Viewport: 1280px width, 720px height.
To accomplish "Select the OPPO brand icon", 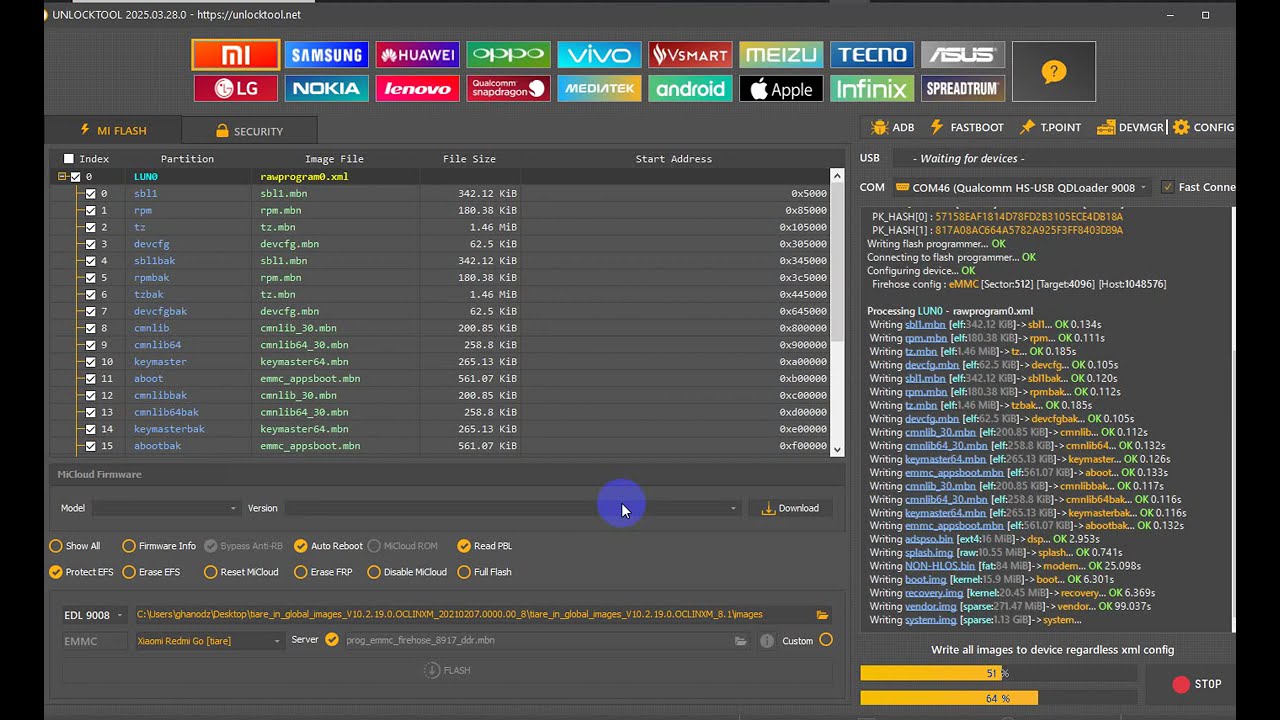I will pos(508,55).
